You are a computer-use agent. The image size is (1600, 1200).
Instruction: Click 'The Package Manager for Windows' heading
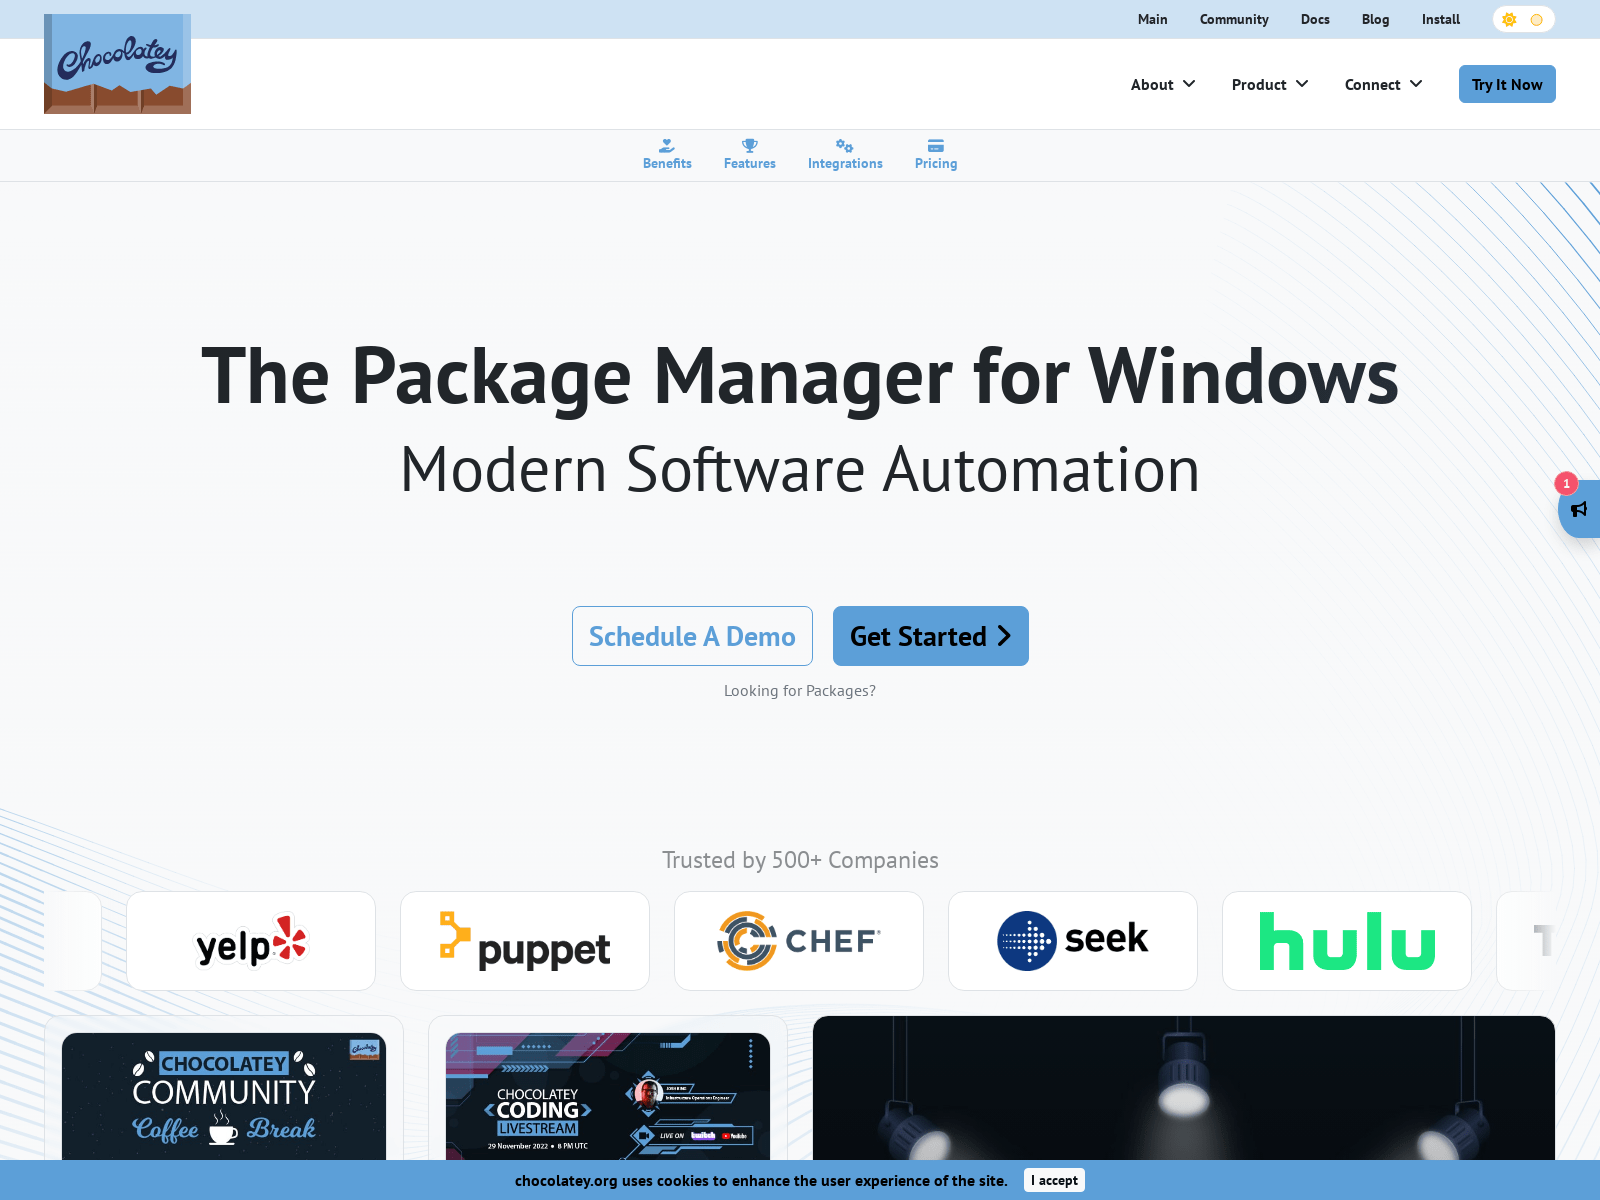800,376
